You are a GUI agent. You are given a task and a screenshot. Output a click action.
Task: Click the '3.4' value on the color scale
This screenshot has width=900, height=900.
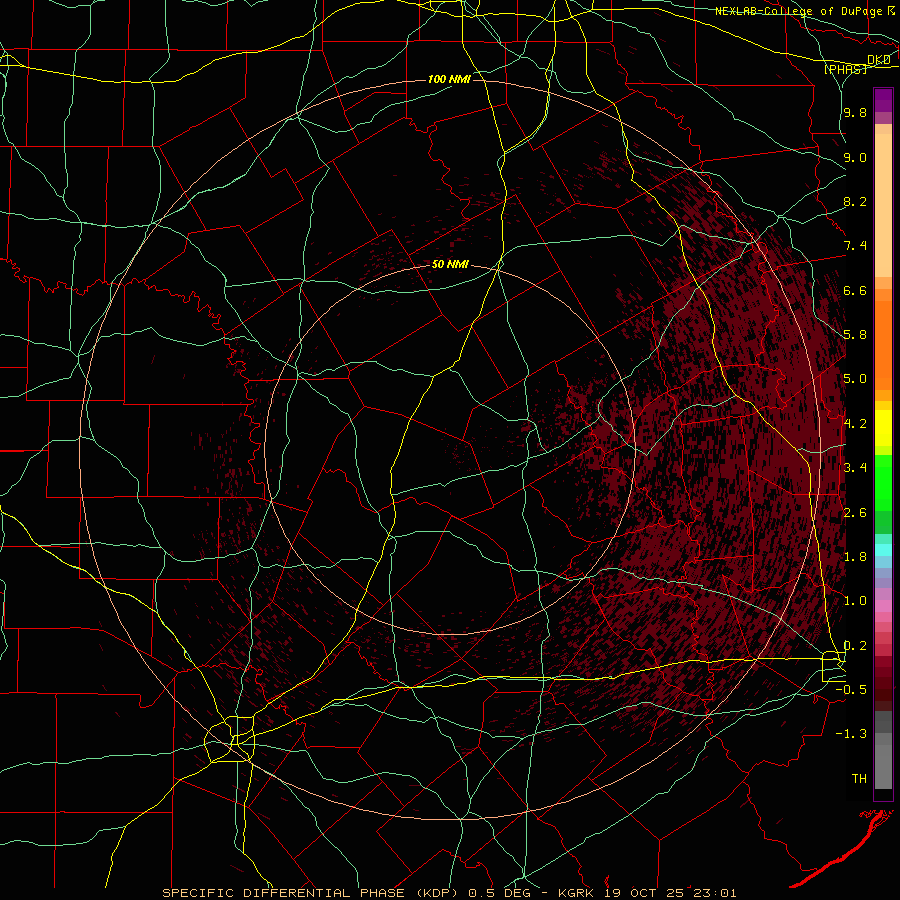(x=855, y=468)
